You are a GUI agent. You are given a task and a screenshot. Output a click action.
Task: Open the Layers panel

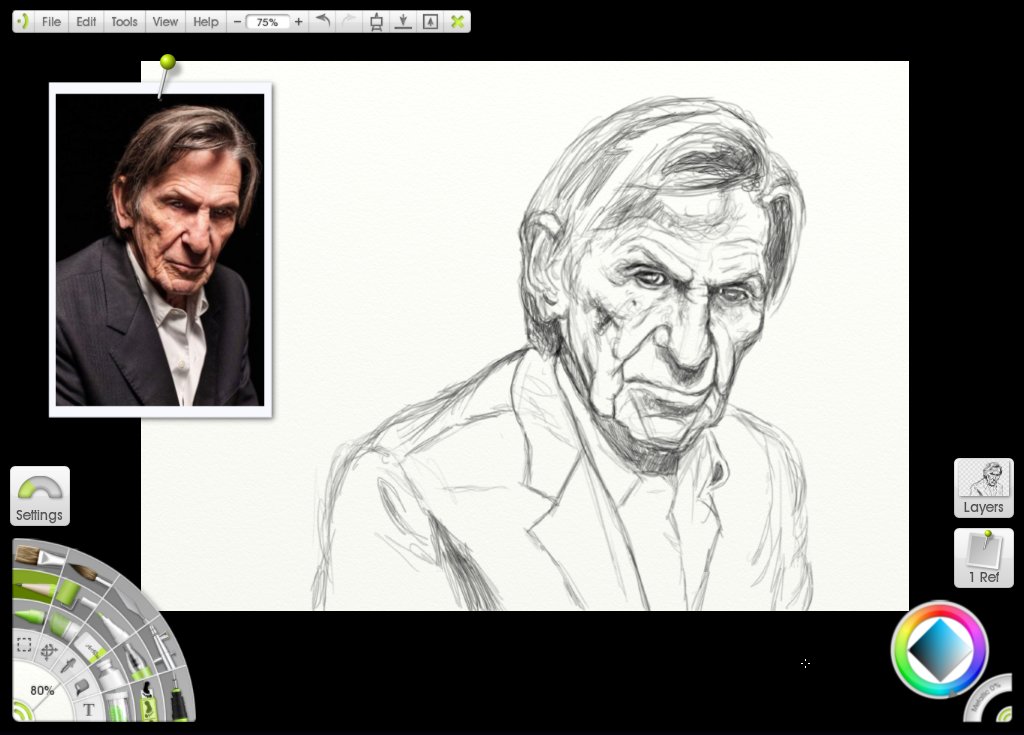coord(984,488)
